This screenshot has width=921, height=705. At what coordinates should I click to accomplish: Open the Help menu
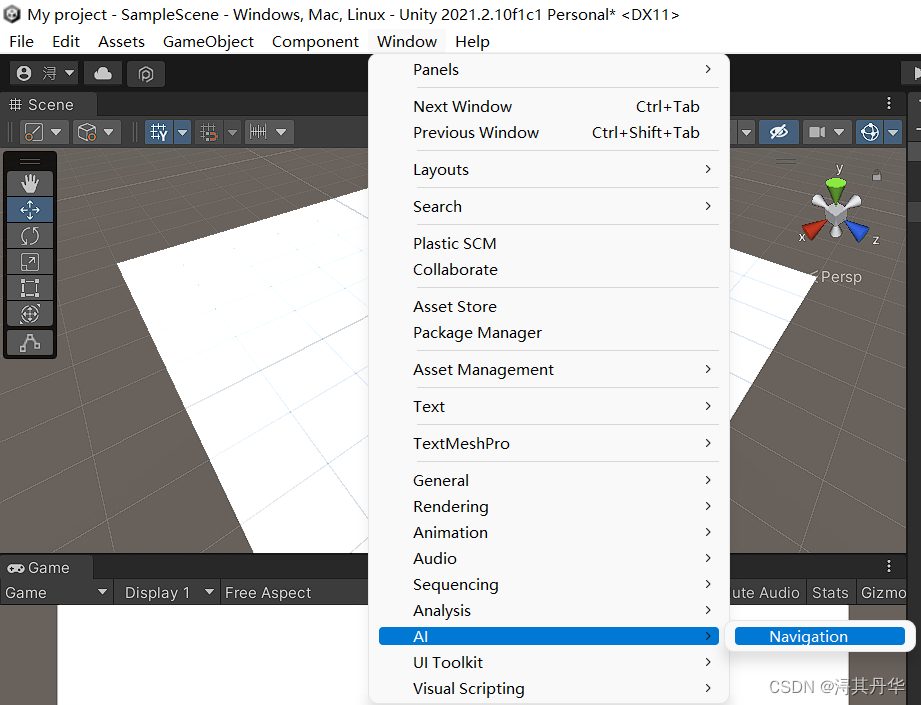[472, 42]
